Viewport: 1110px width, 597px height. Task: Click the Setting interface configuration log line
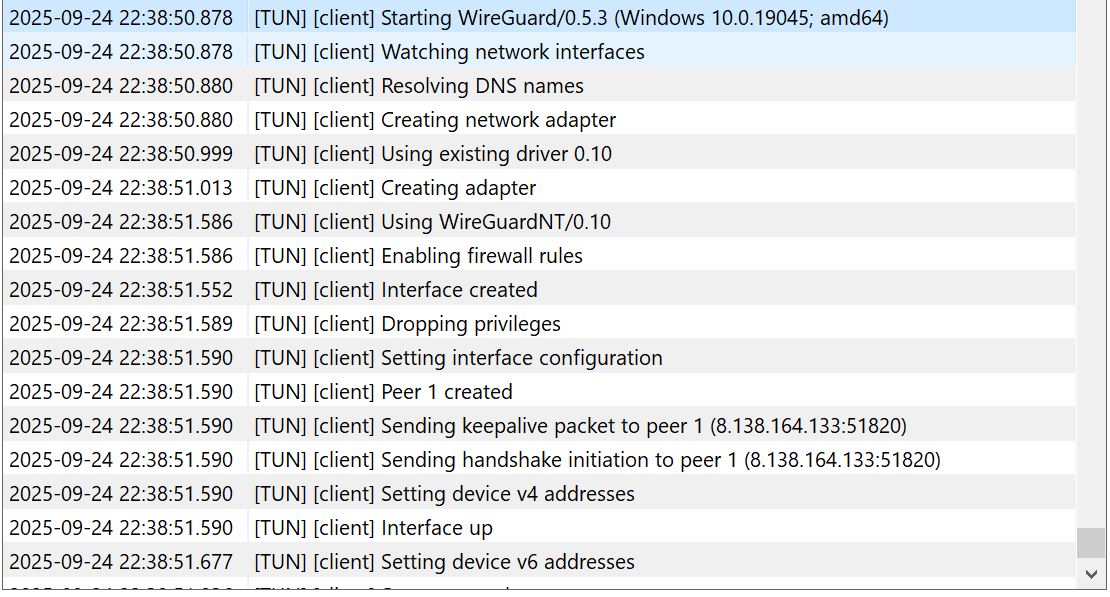[x=521, y=358]
